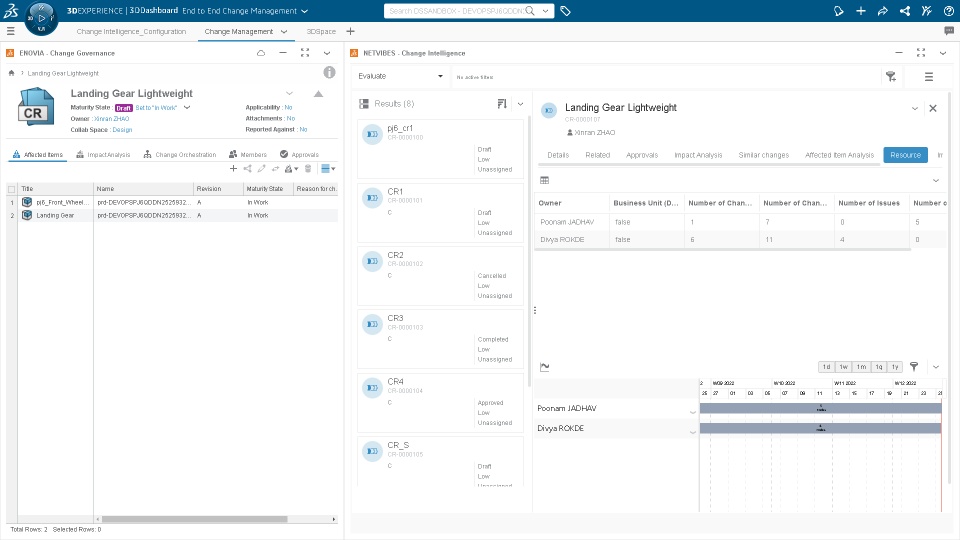Open owner Xinran ZHAO link
Image resolution: width=960 pixels, height=540 pixels.
point(111,119)
